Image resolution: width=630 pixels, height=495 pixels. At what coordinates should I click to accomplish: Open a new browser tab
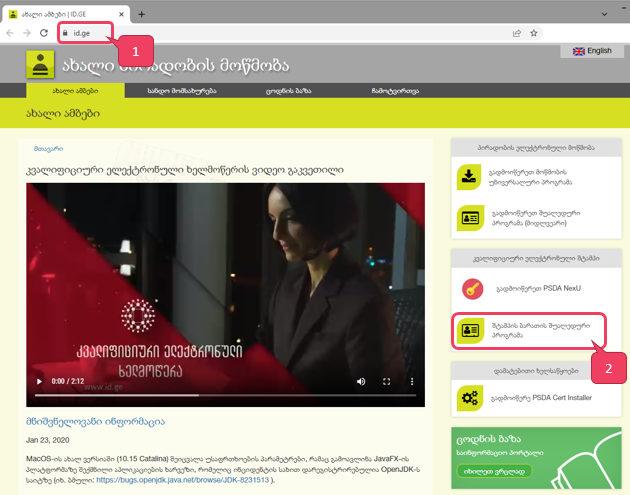click(x=141, y=13)
